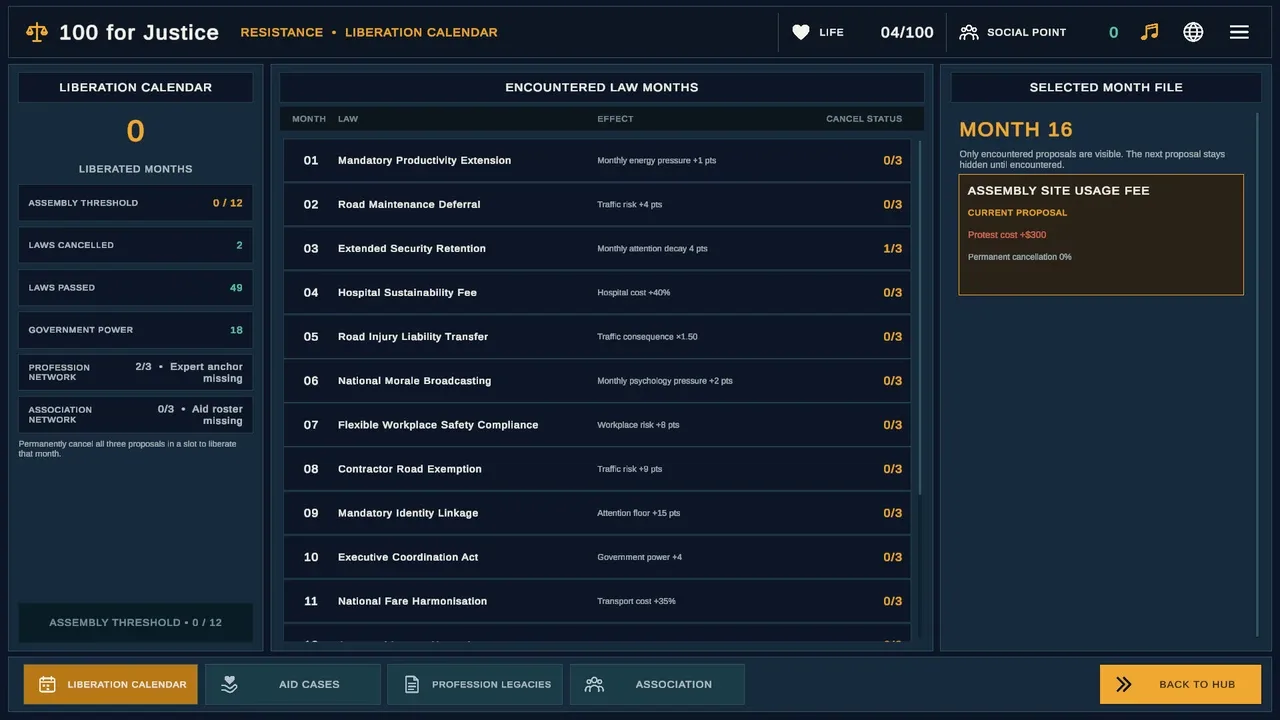Click the Laws Cancelled stat row
Image resolution: width=1280 pixels, height=720 pixels.
(135, 245)
